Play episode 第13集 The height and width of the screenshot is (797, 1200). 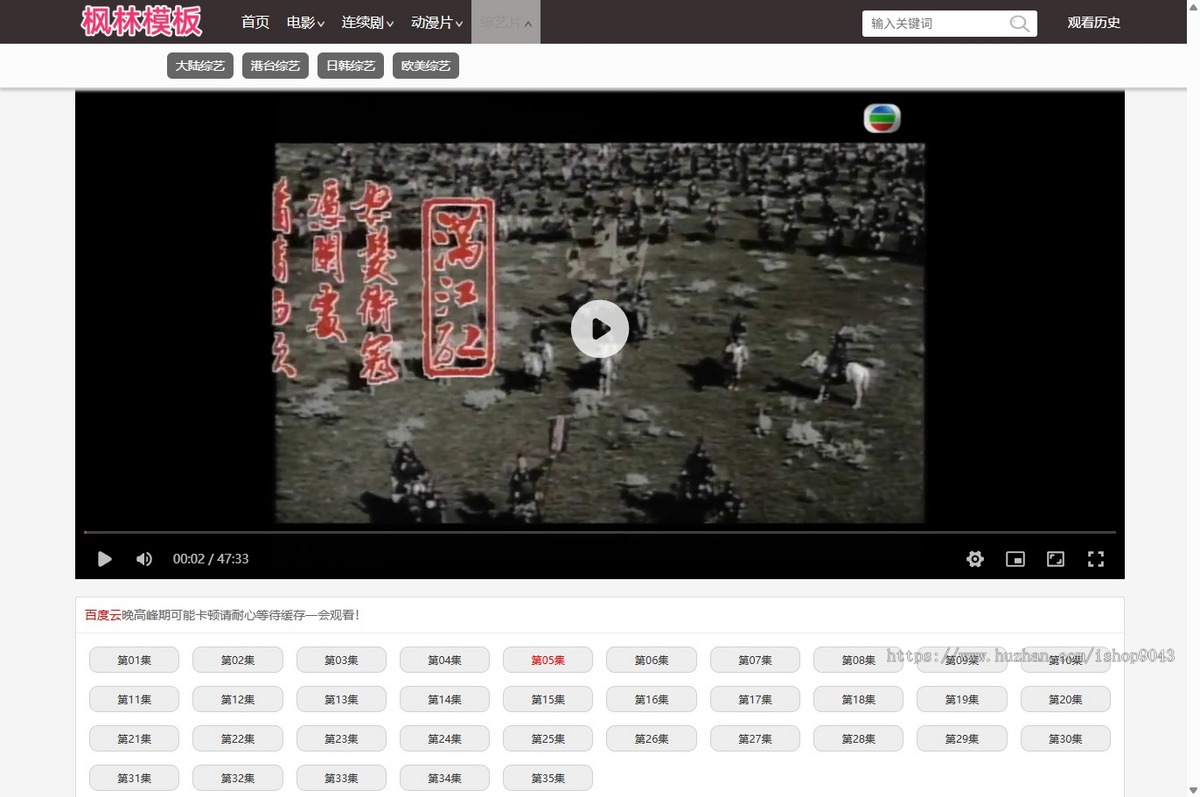341,699
